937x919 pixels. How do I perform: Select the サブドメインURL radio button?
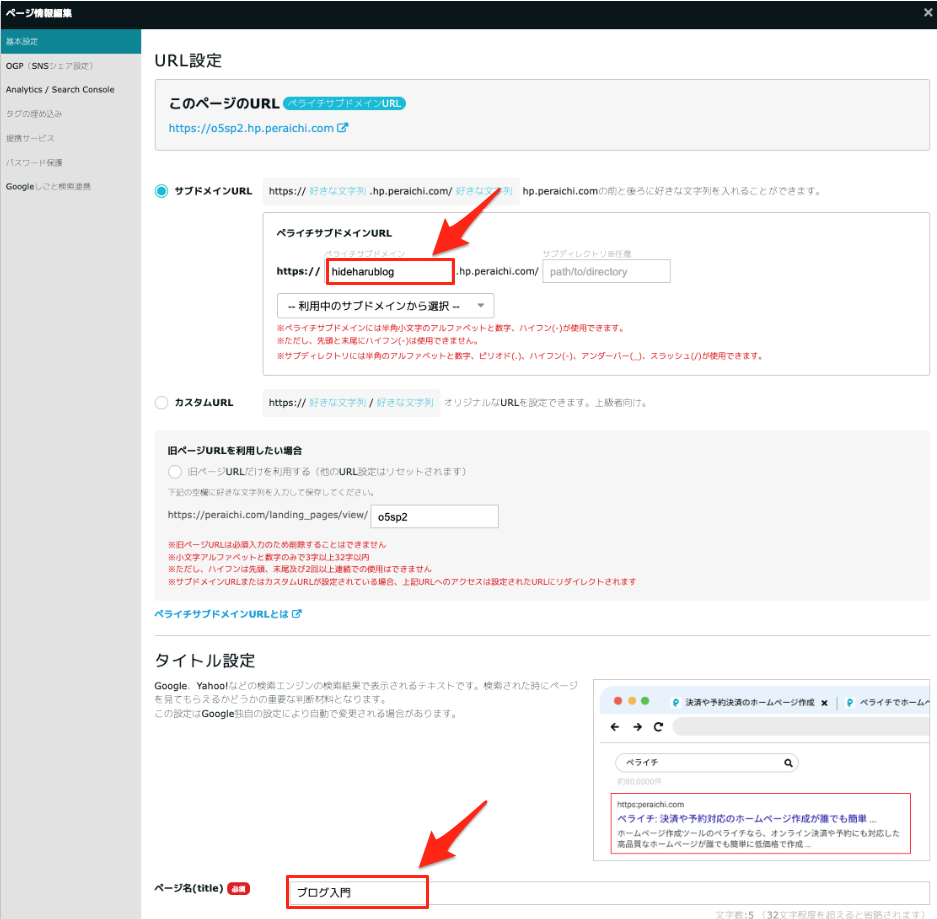click(x=162, y=191)
